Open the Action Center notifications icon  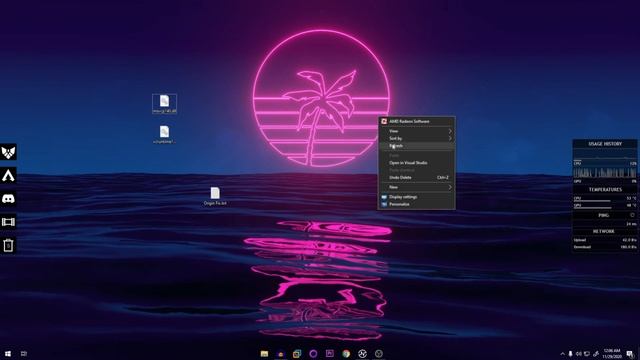pos(631,353)
